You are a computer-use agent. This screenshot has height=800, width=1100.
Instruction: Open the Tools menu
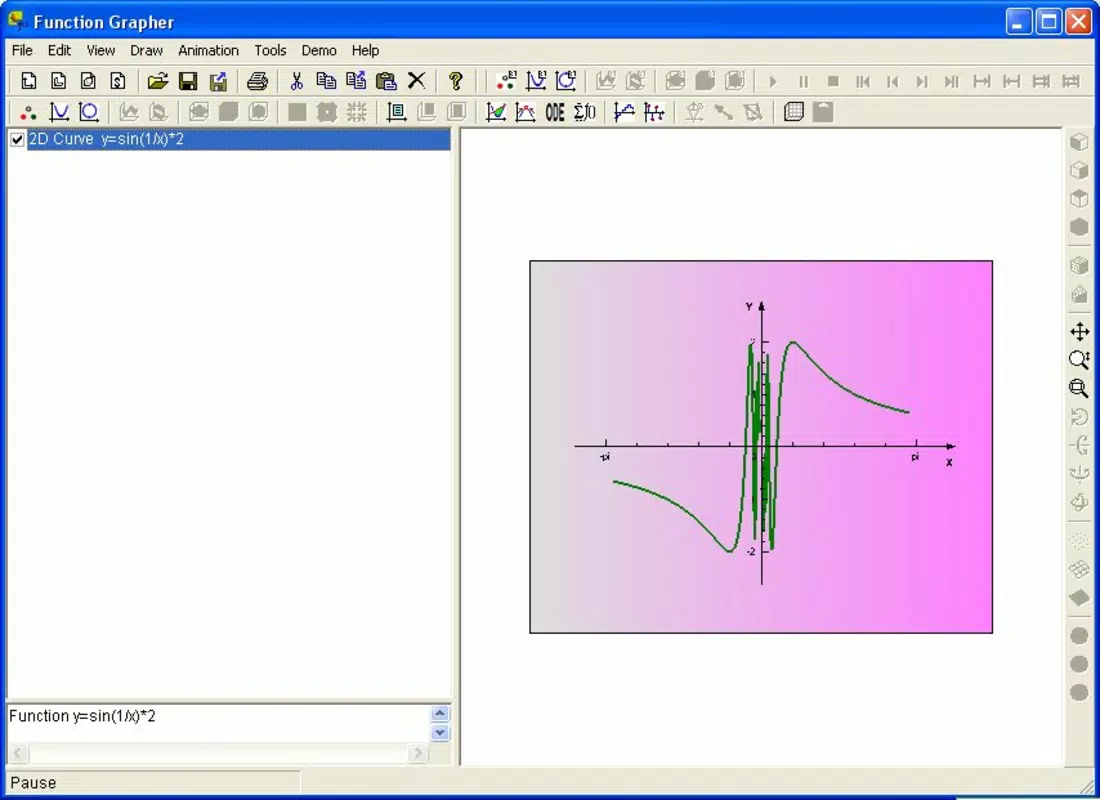[270, 51]
